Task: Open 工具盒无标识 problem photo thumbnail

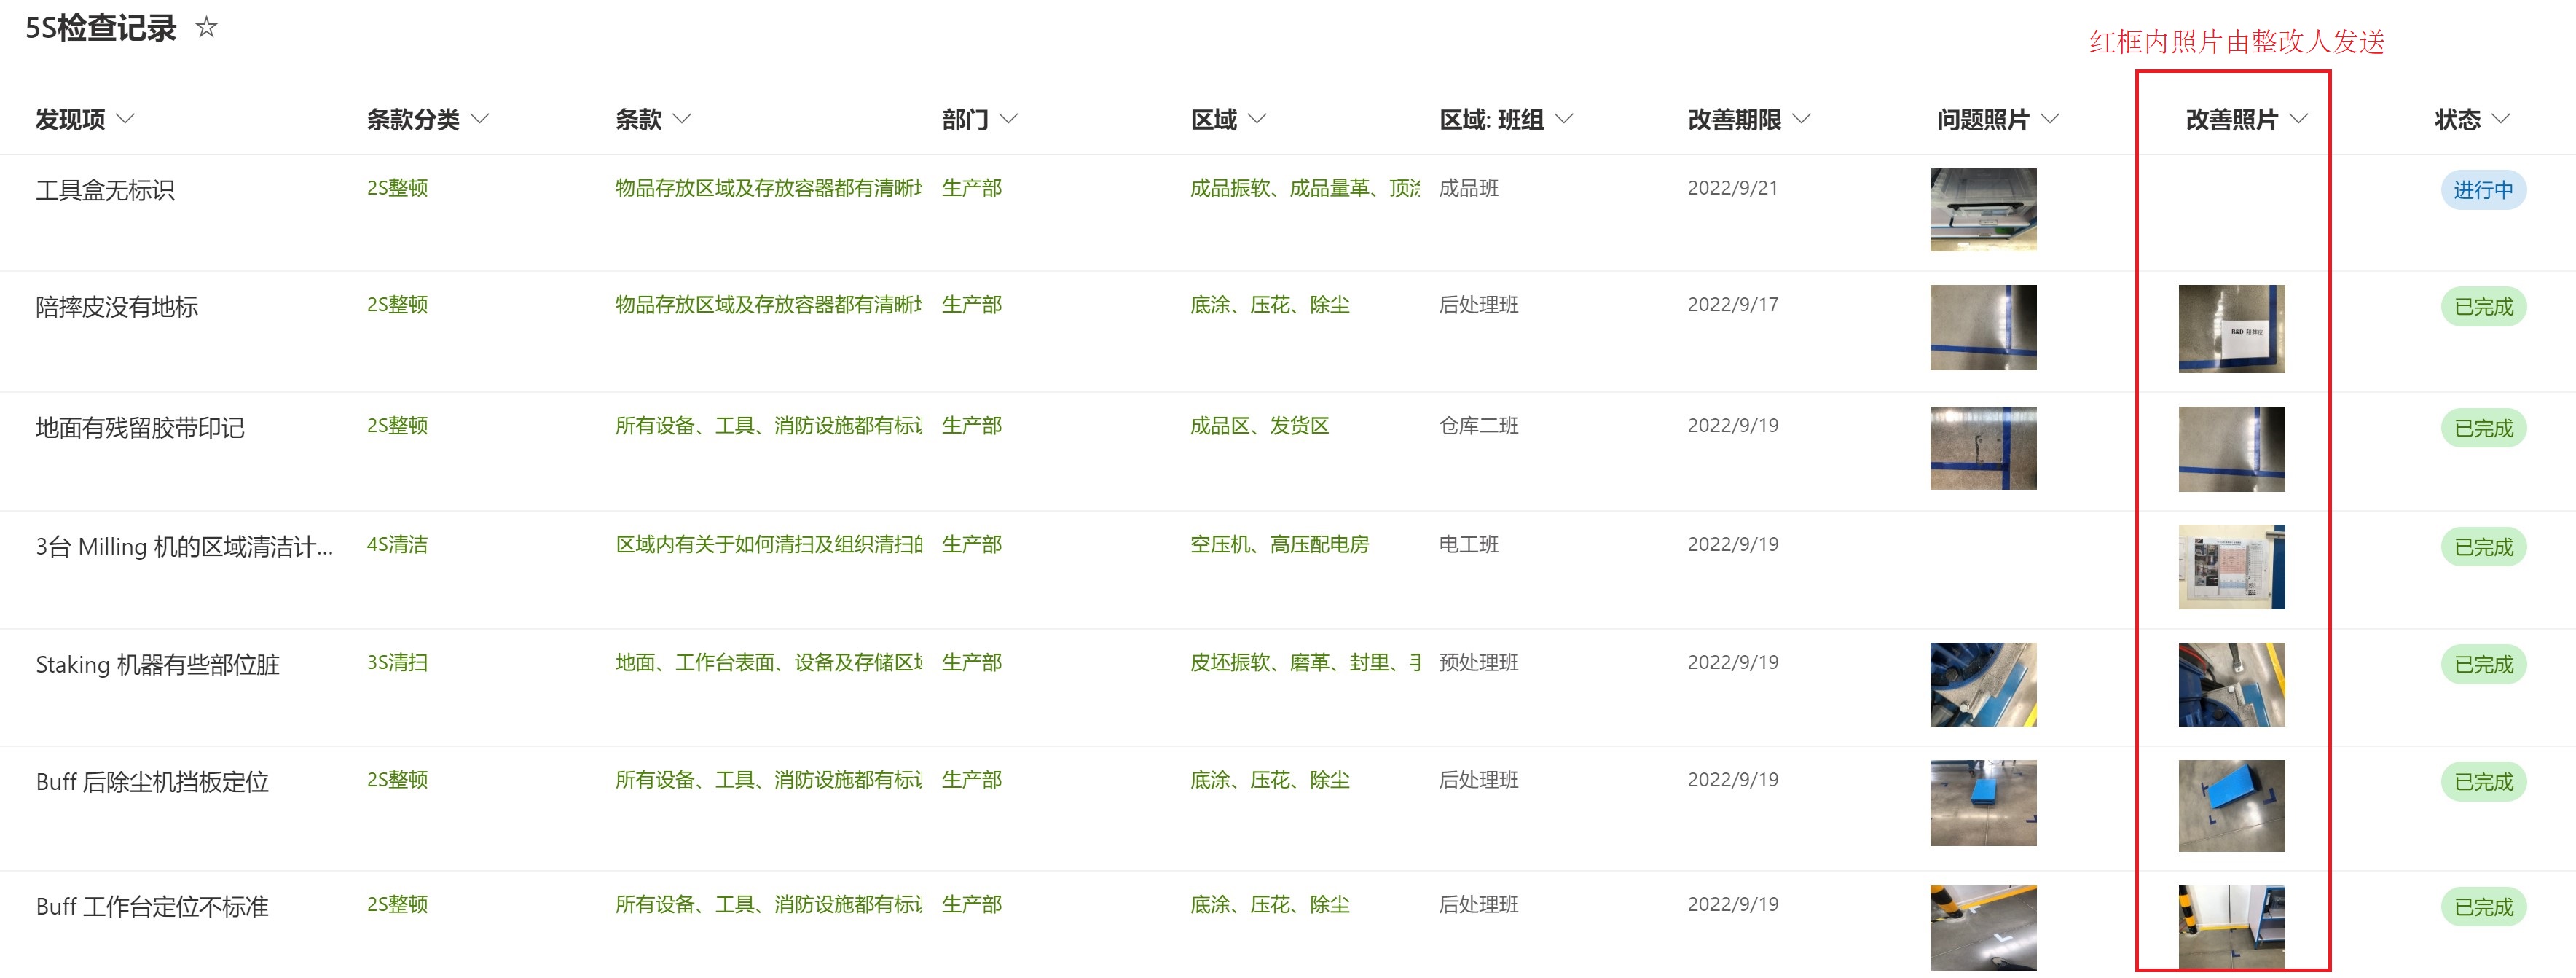Action: (x=1982, y=209)
